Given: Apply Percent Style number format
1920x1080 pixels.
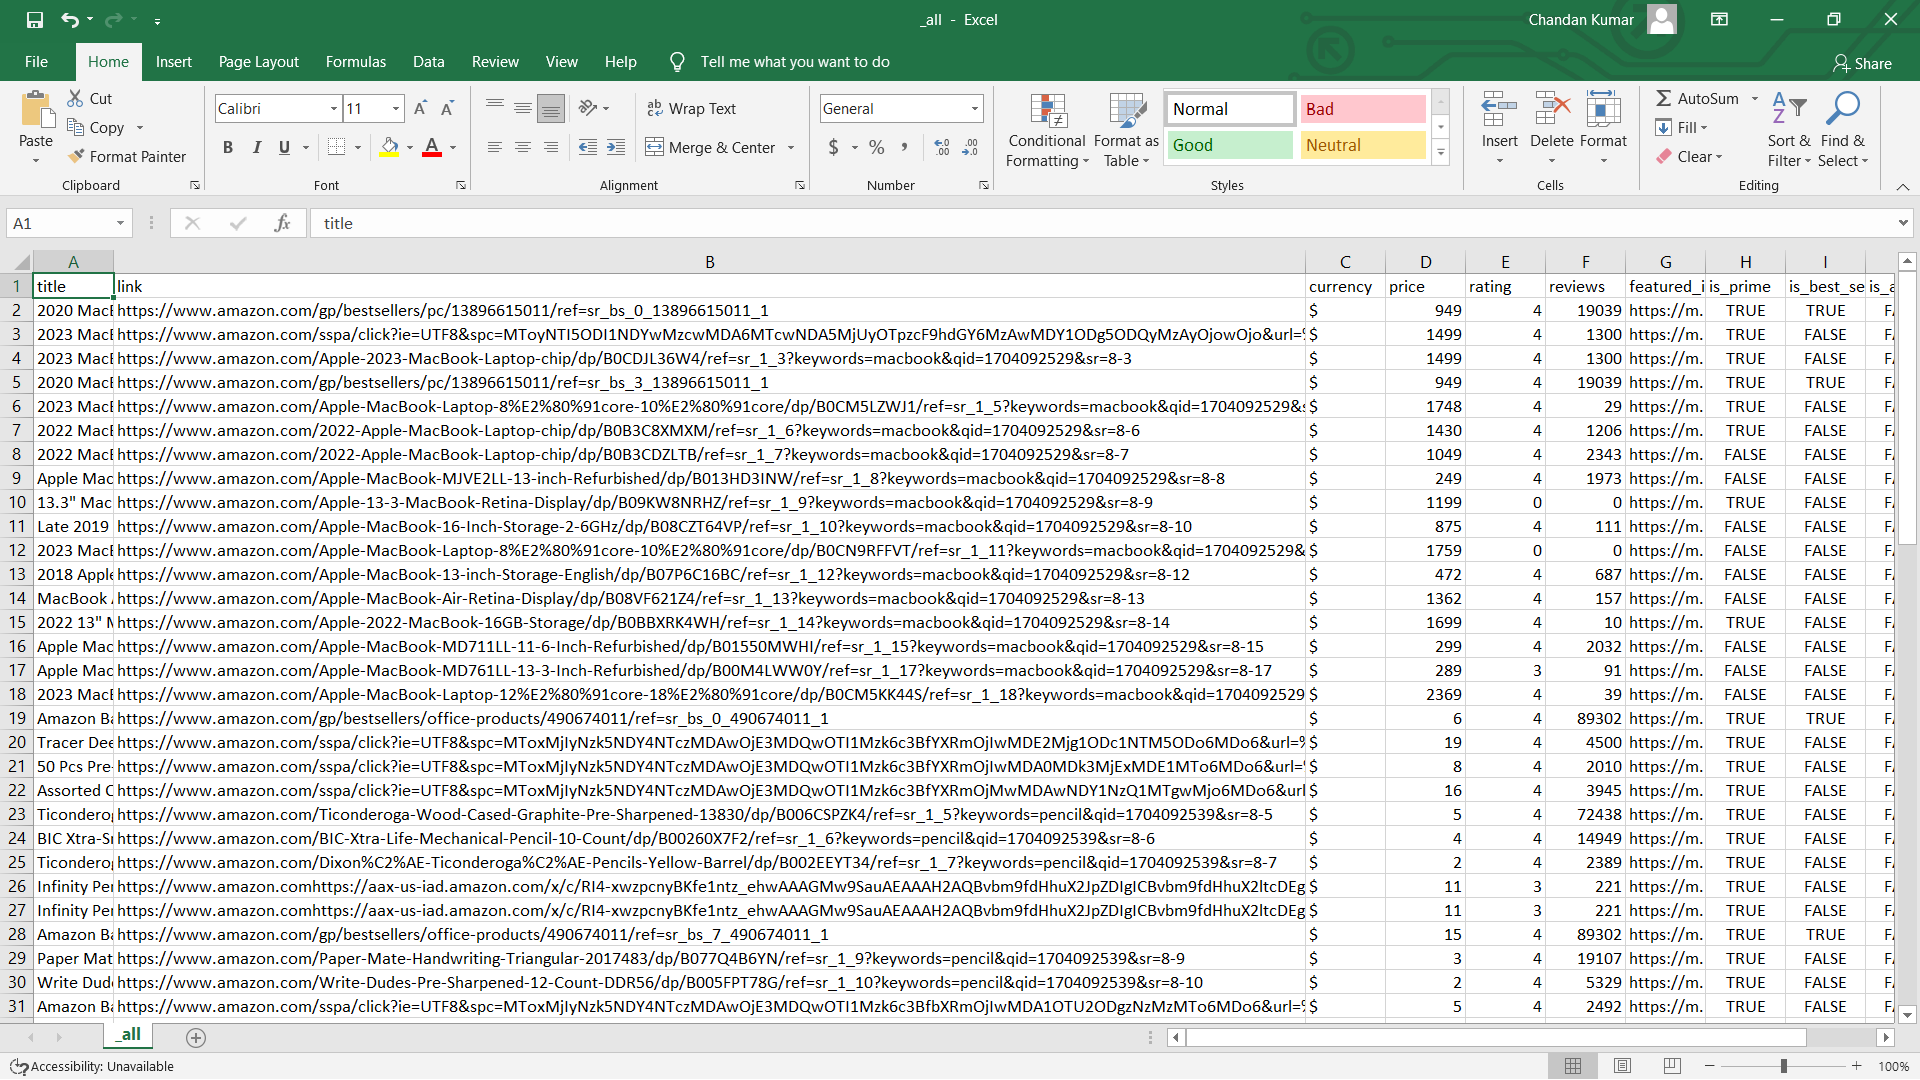Looking at the screenshot, I should (877, 147).
